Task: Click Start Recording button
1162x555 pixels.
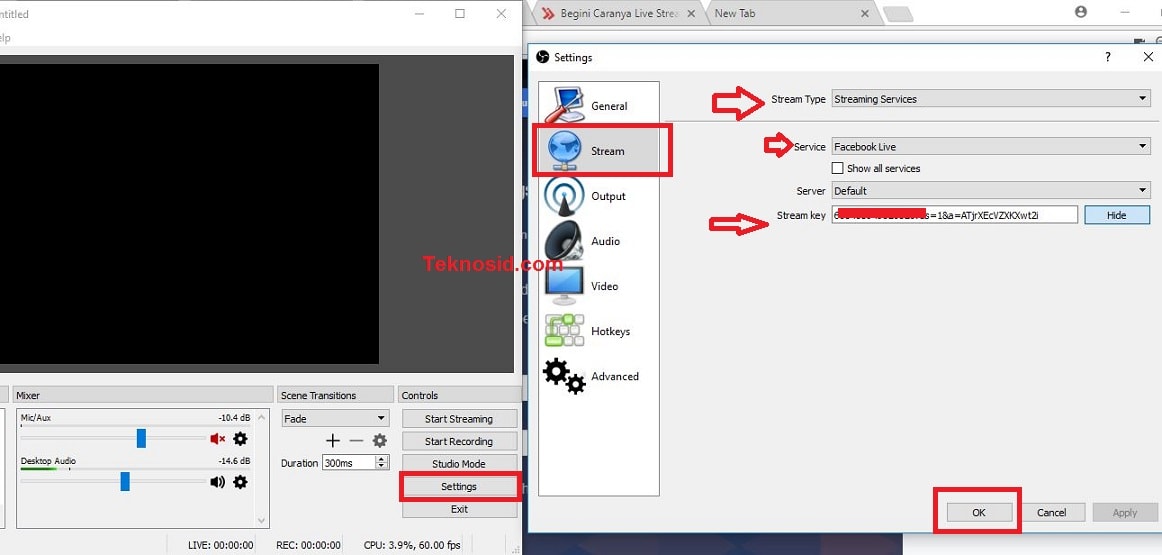Action: tap(459, 441)
